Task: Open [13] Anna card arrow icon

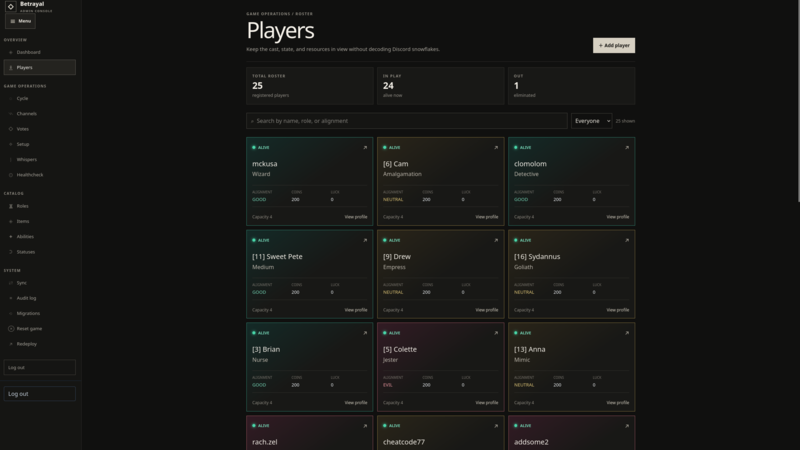Action: [x=627, y=333]
